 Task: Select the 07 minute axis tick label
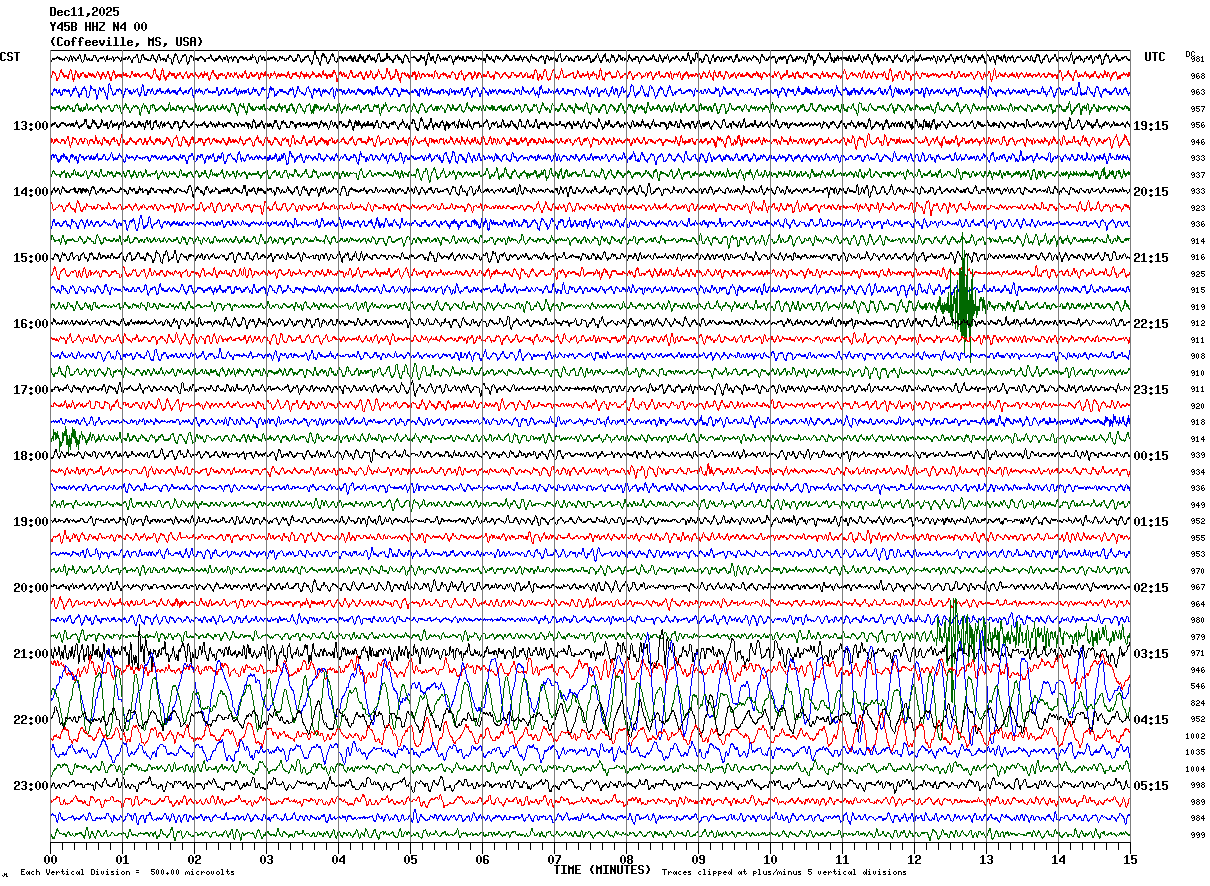[x=554, y=859]
